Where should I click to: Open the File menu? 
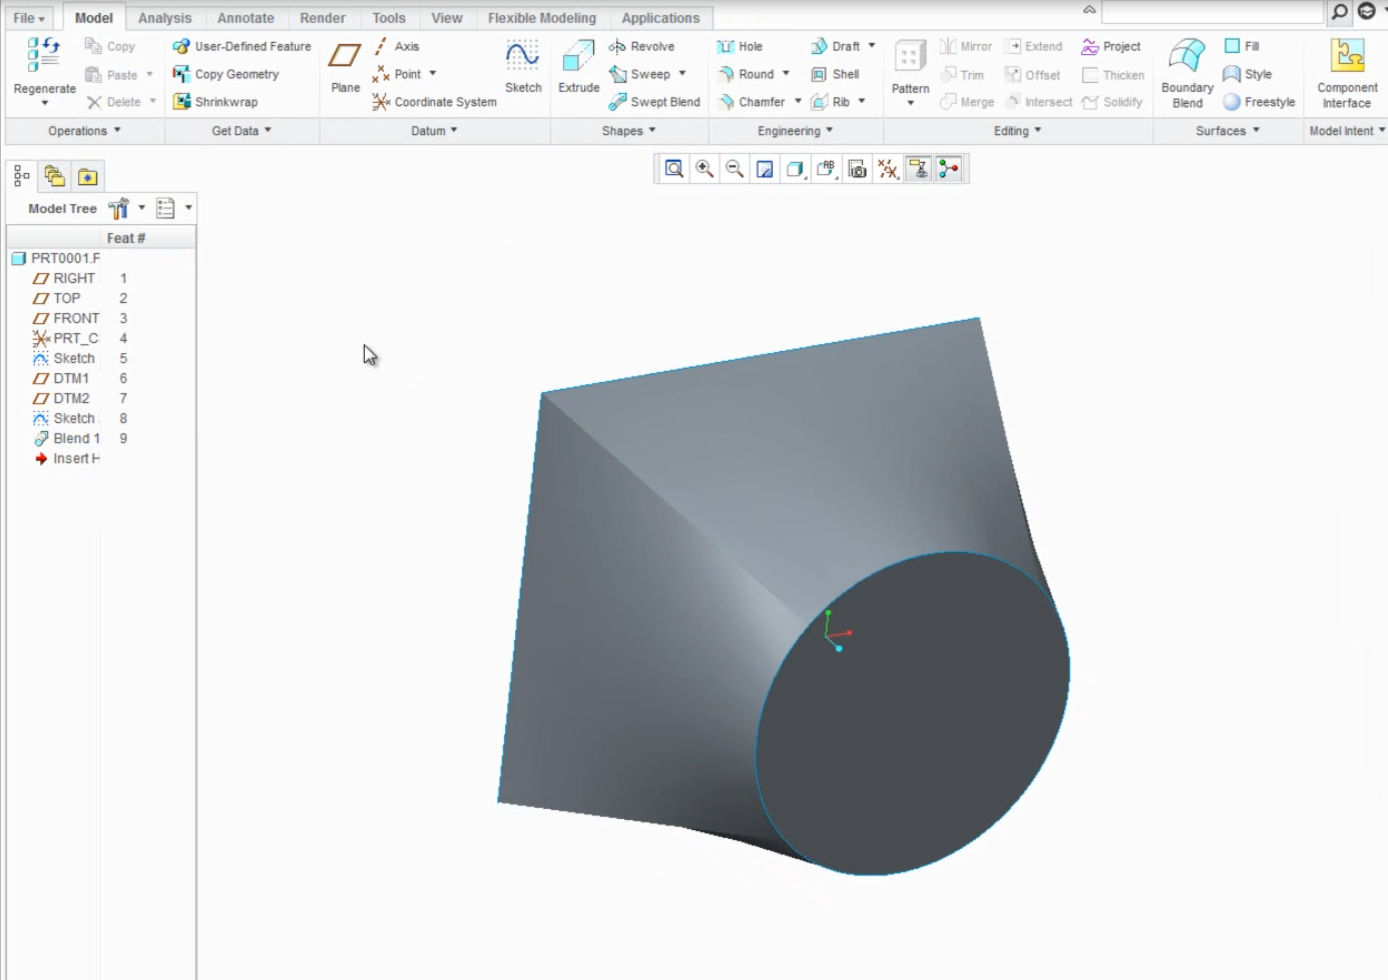pos(28,18)
